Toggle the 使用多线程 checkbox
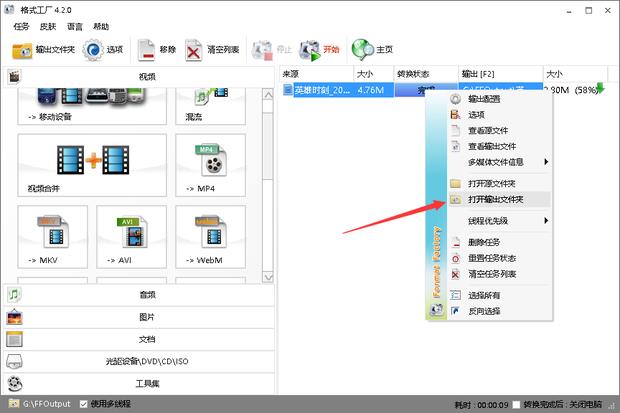 pyautogui.click(x=84, y=404)
